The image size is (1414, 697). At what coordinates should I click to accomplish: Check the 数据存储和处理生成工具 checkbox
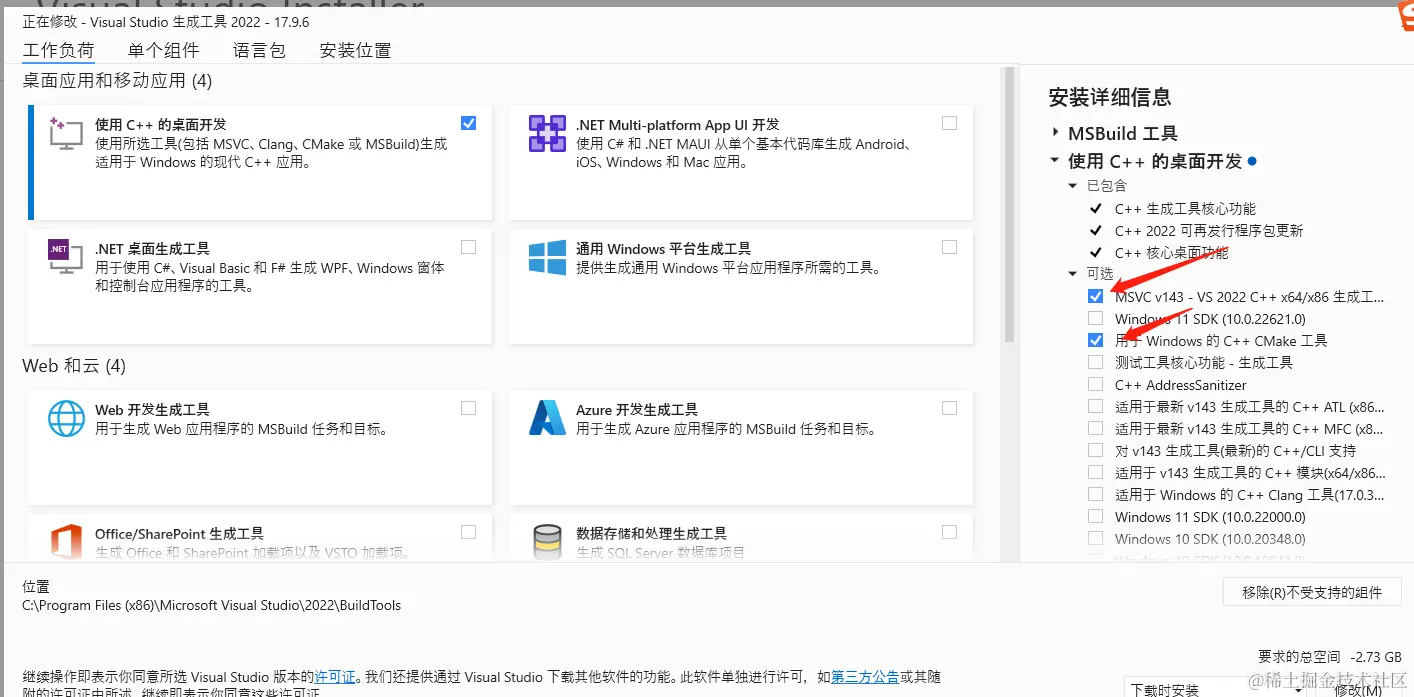(949, 532)
